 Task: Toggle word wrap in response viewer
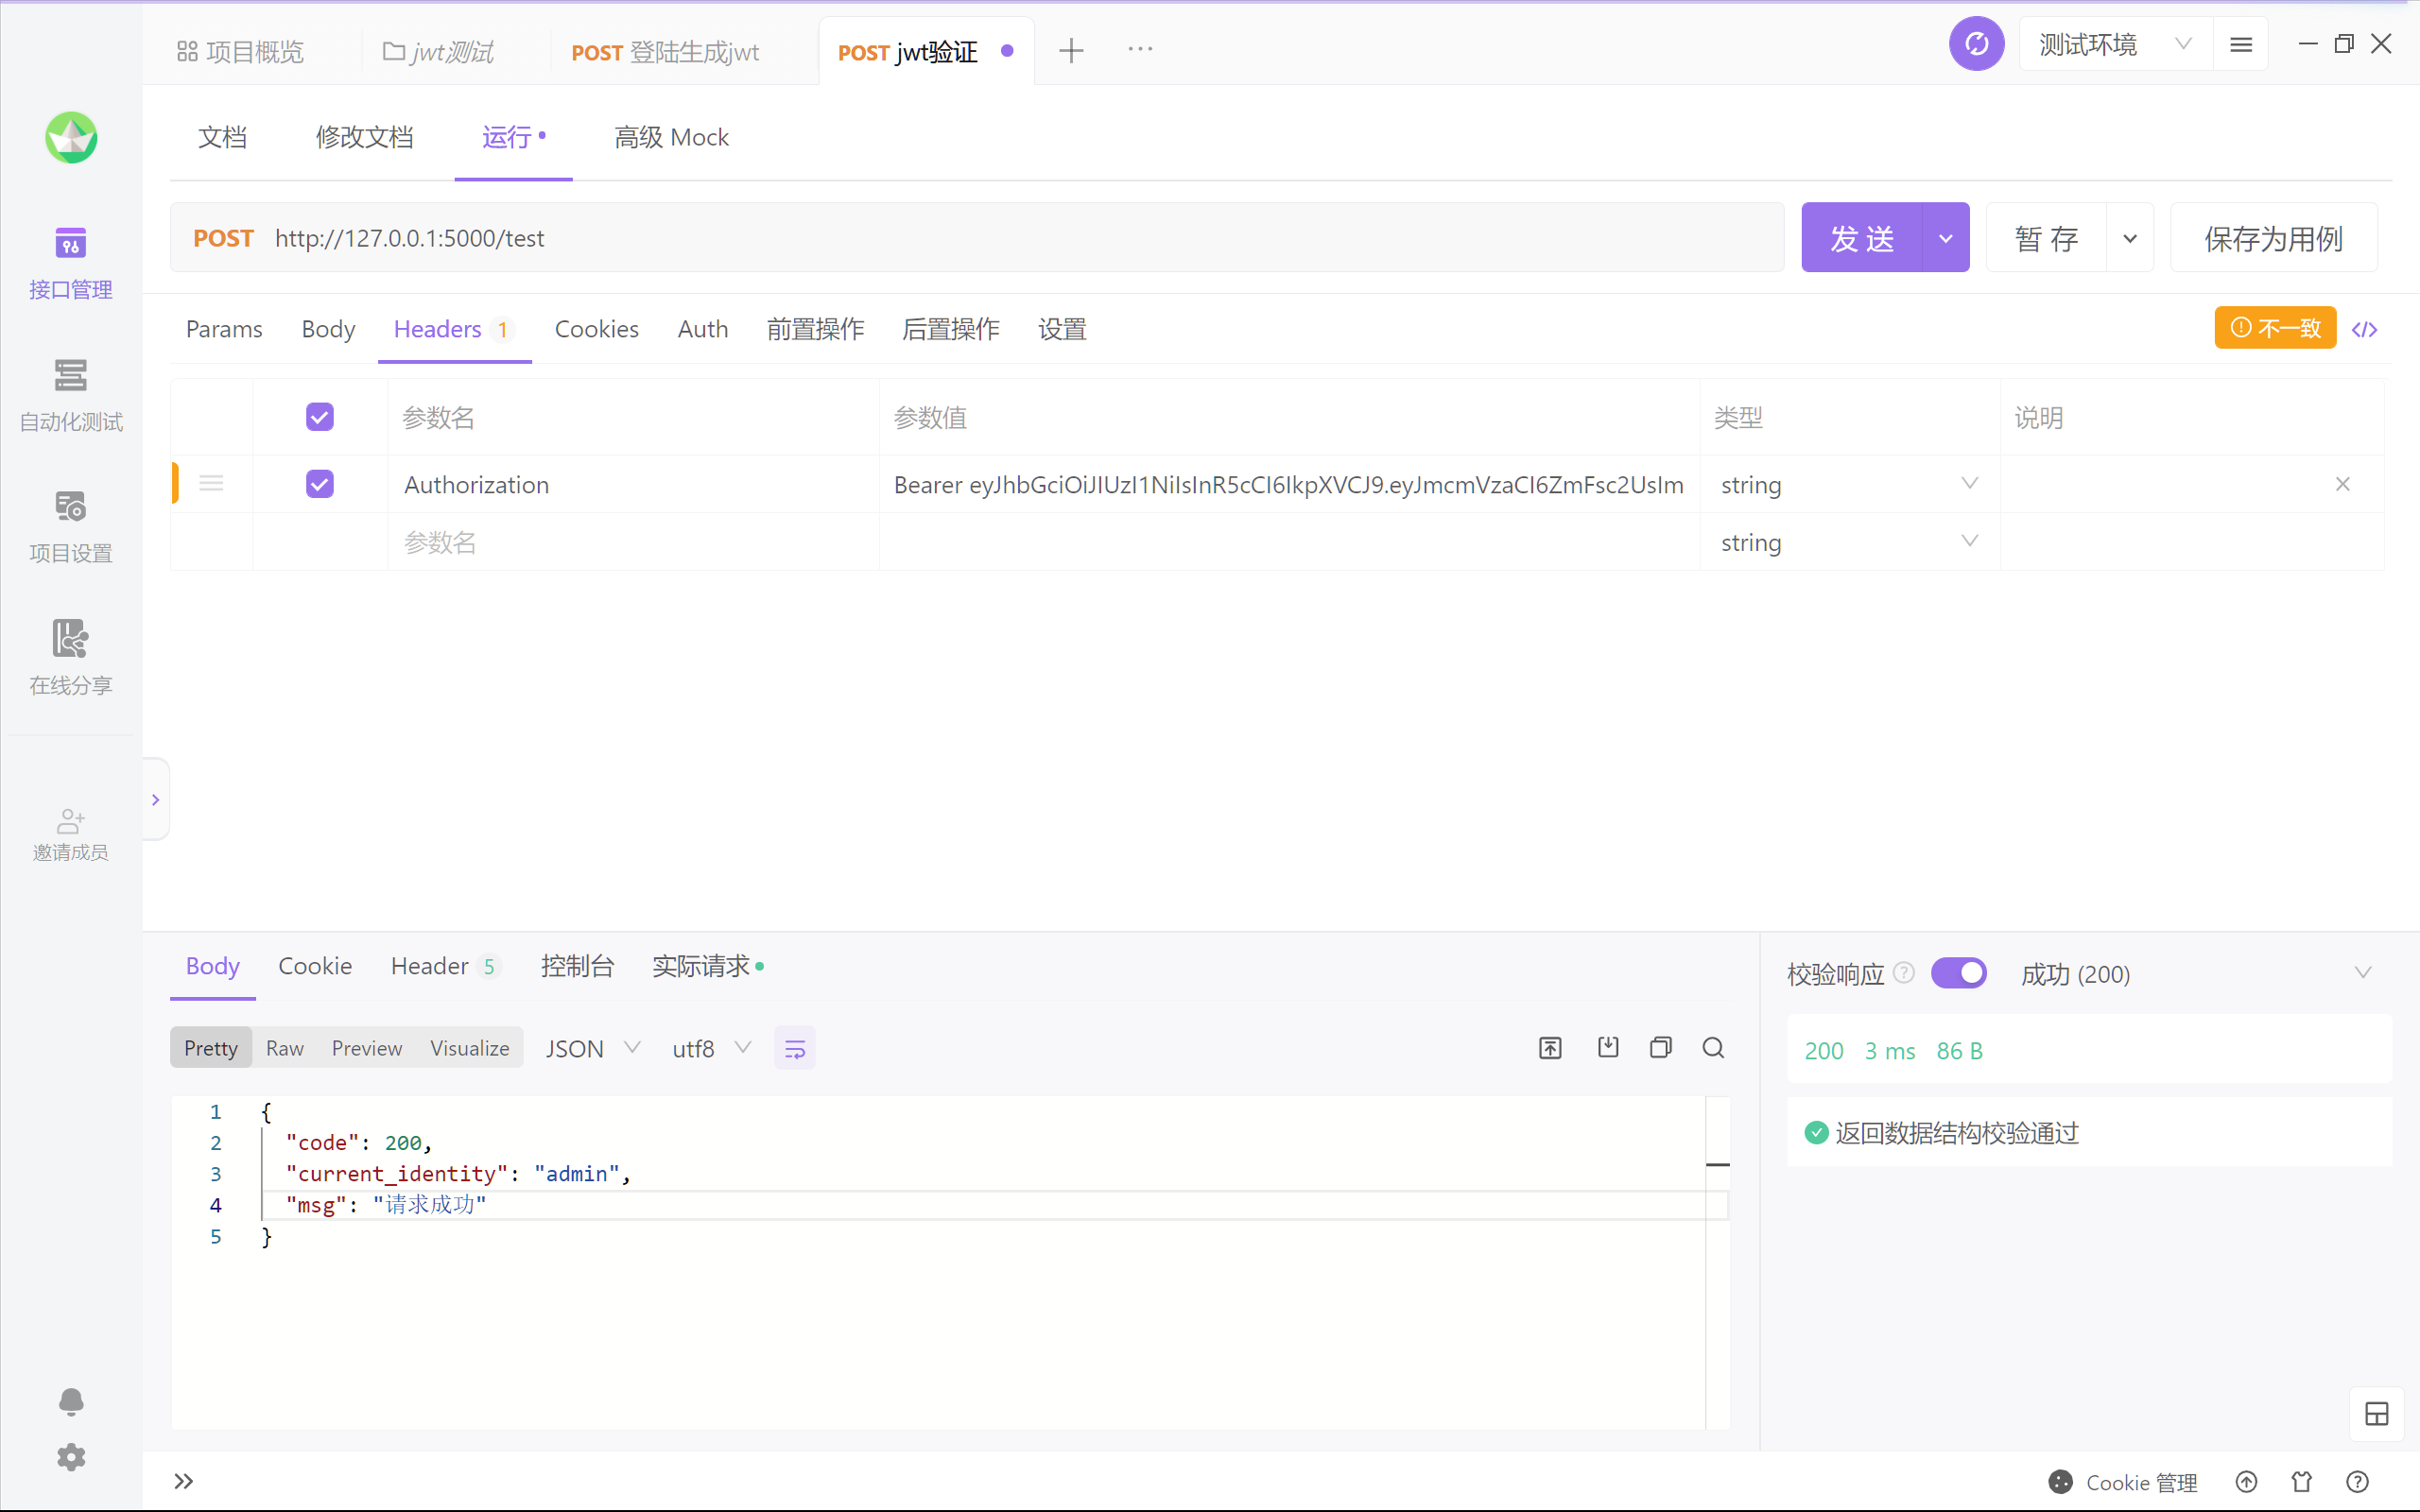[794, 1048]
